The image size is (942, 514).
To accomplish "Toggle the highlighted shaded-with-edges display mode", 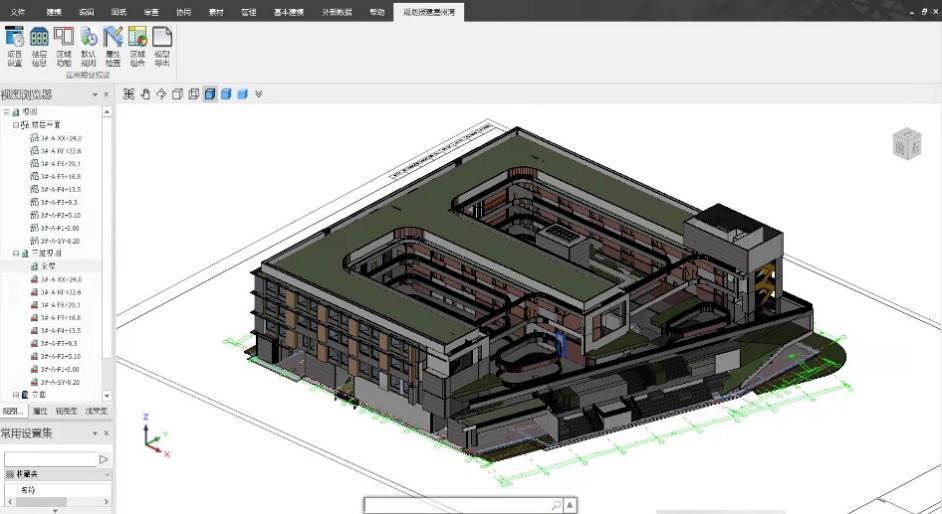I will point(210,94).
